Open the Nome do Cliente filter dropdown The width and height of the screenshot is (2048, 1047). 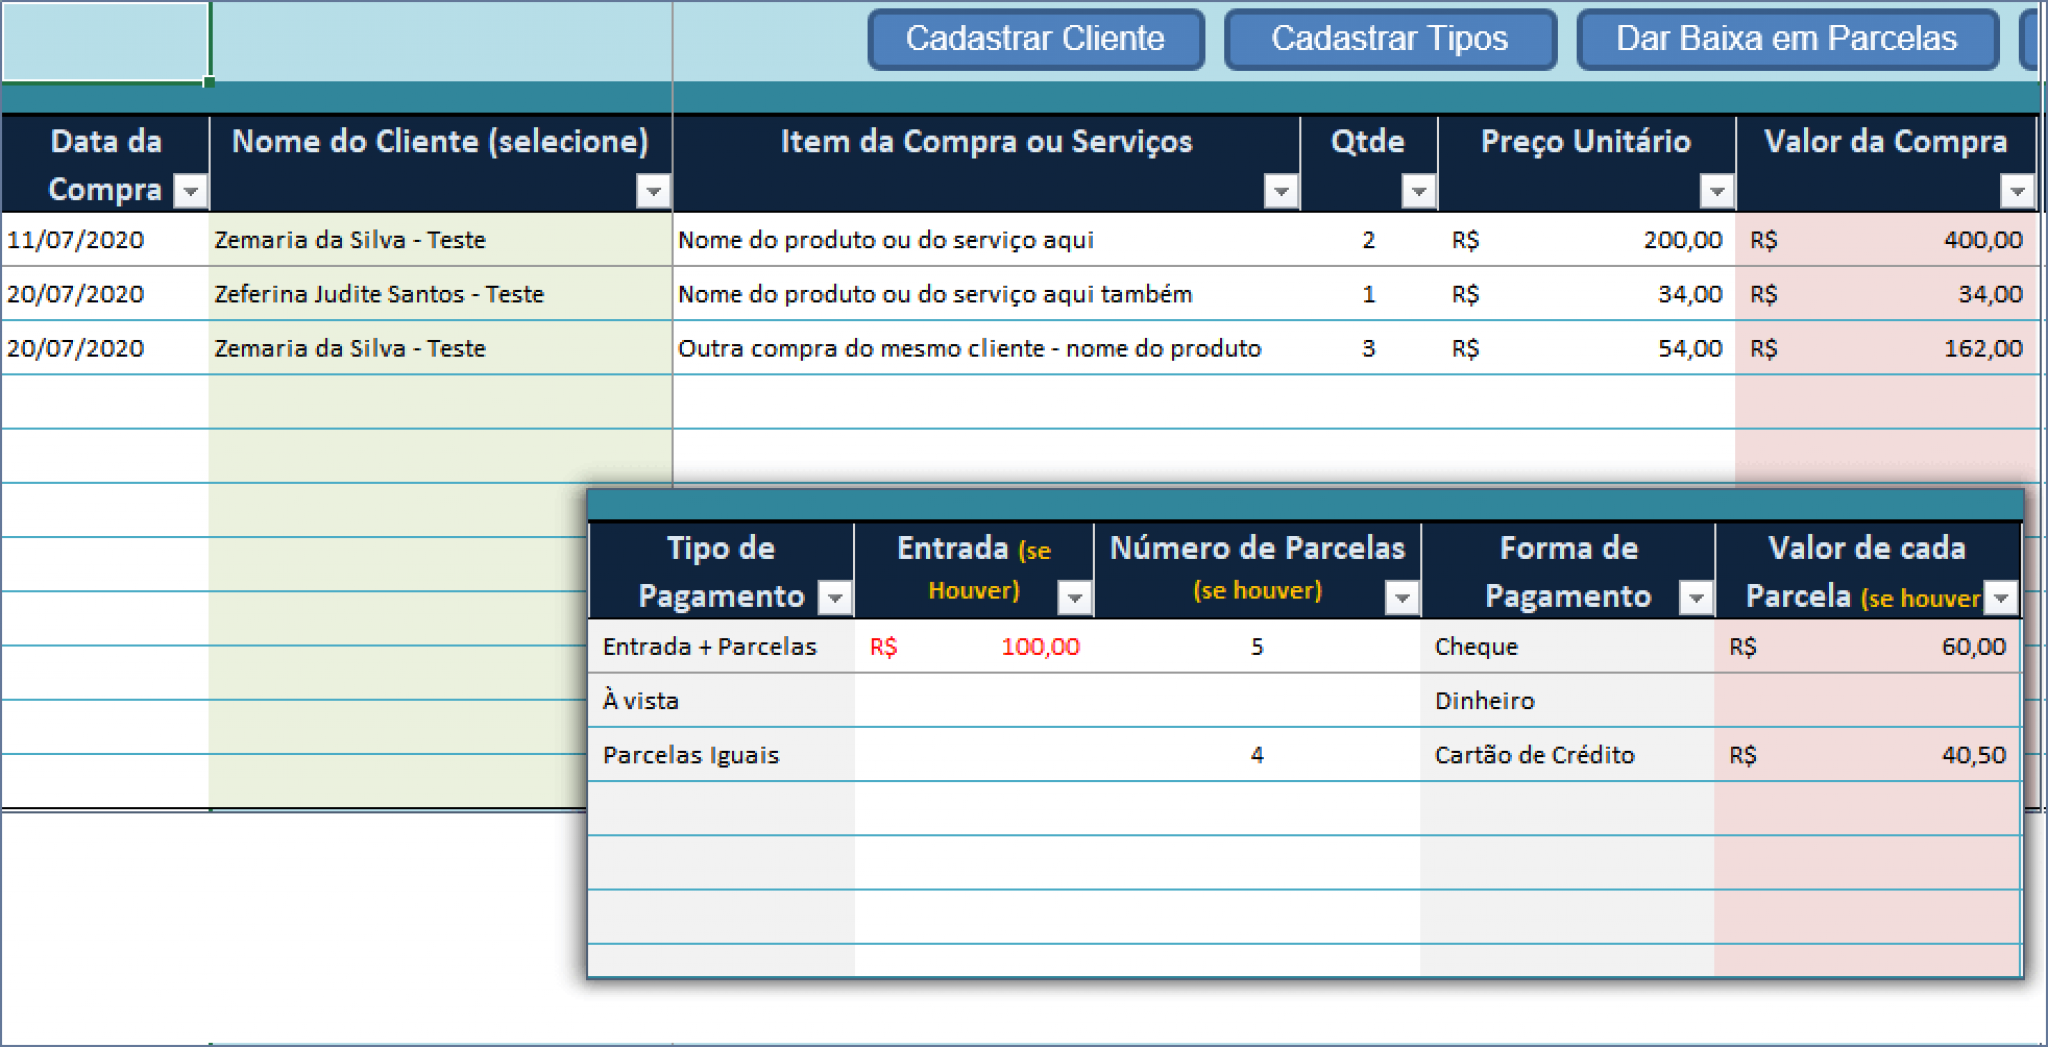coord(651,190)
